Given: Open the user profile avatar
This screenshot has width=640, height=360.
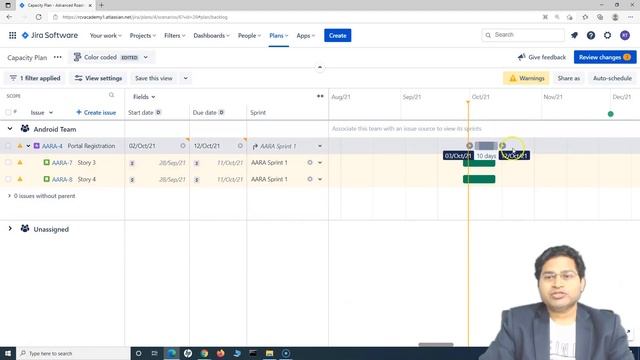Looking at the screenshot, I should [x=624, y=36].
